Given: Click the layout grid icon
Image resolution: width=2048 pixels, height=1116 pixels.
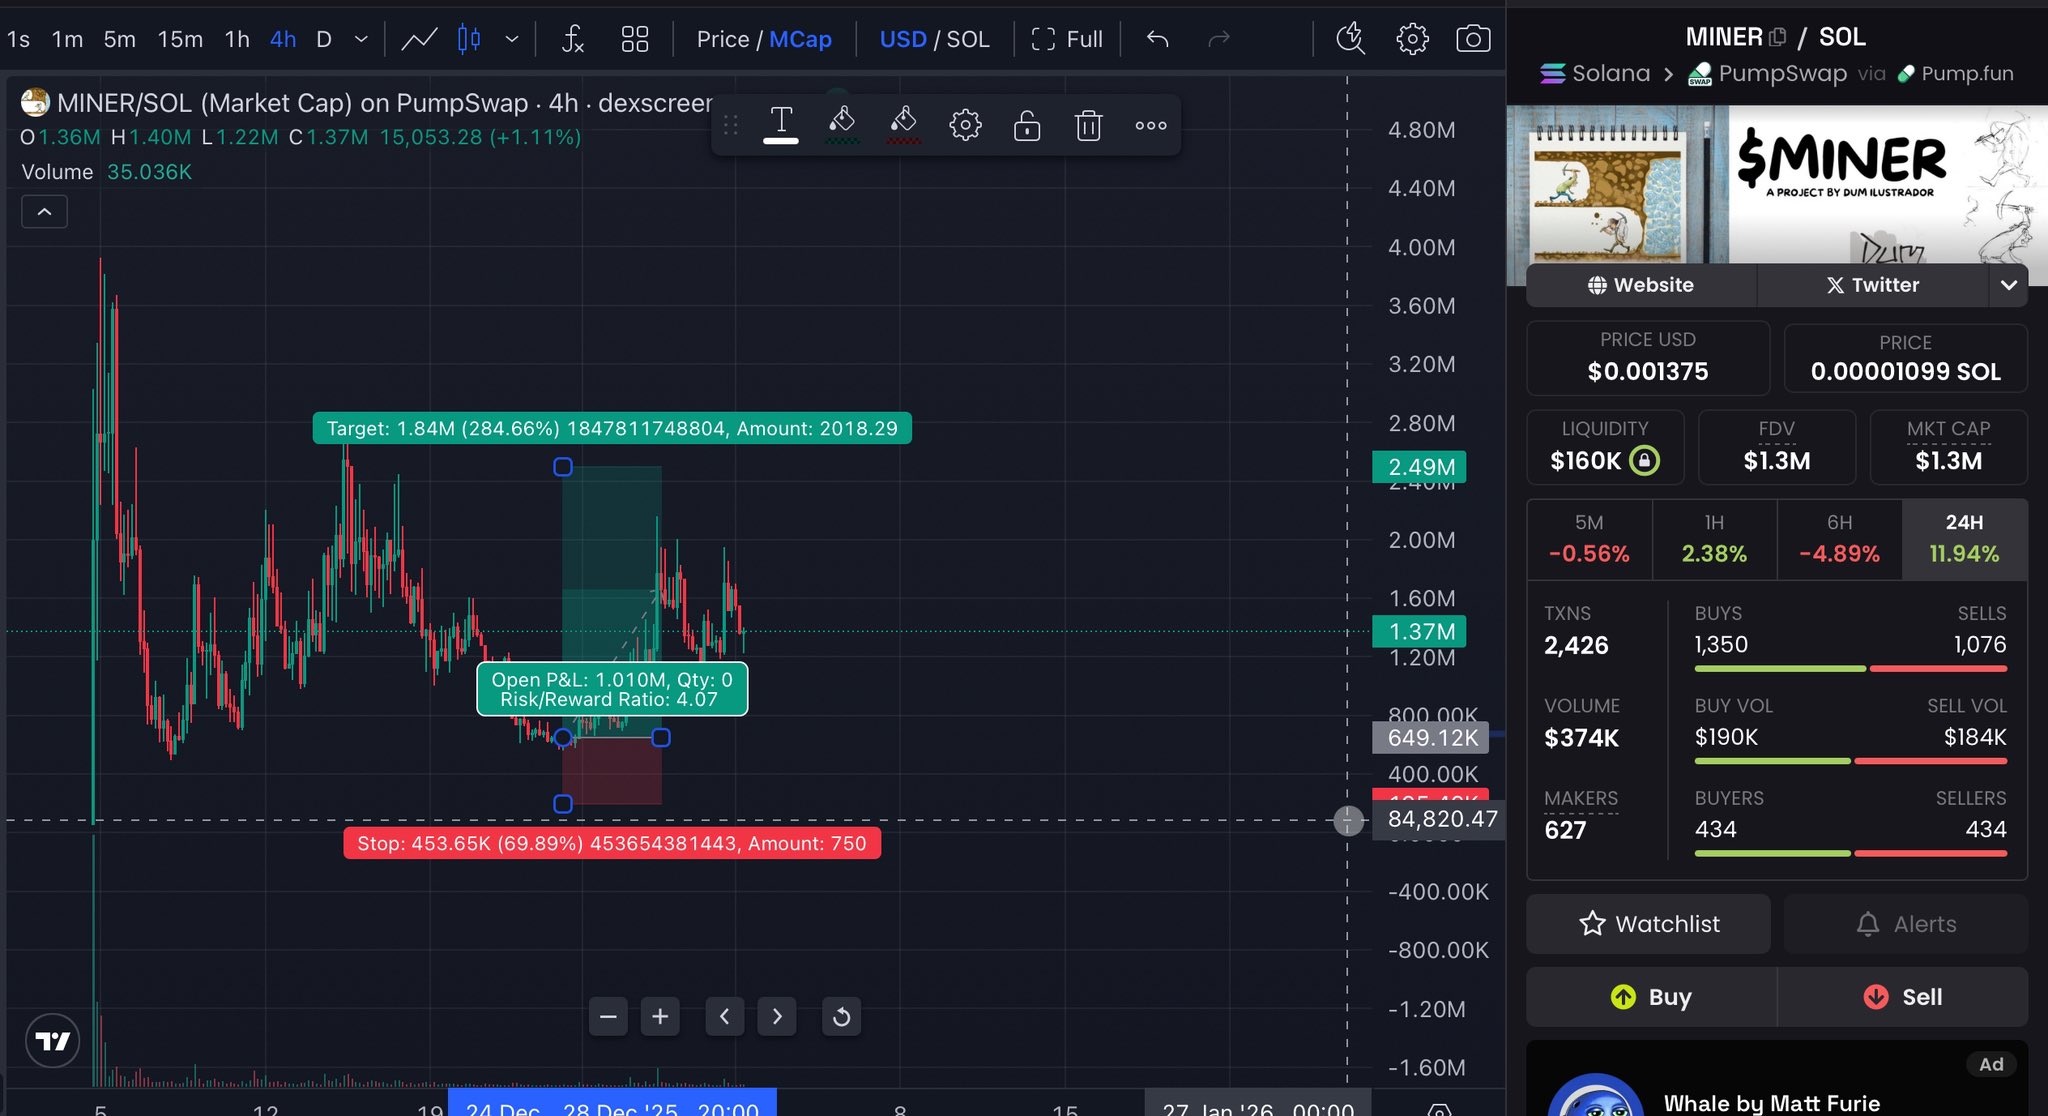Looking at the screenshot, I should (x=634, y=39).
